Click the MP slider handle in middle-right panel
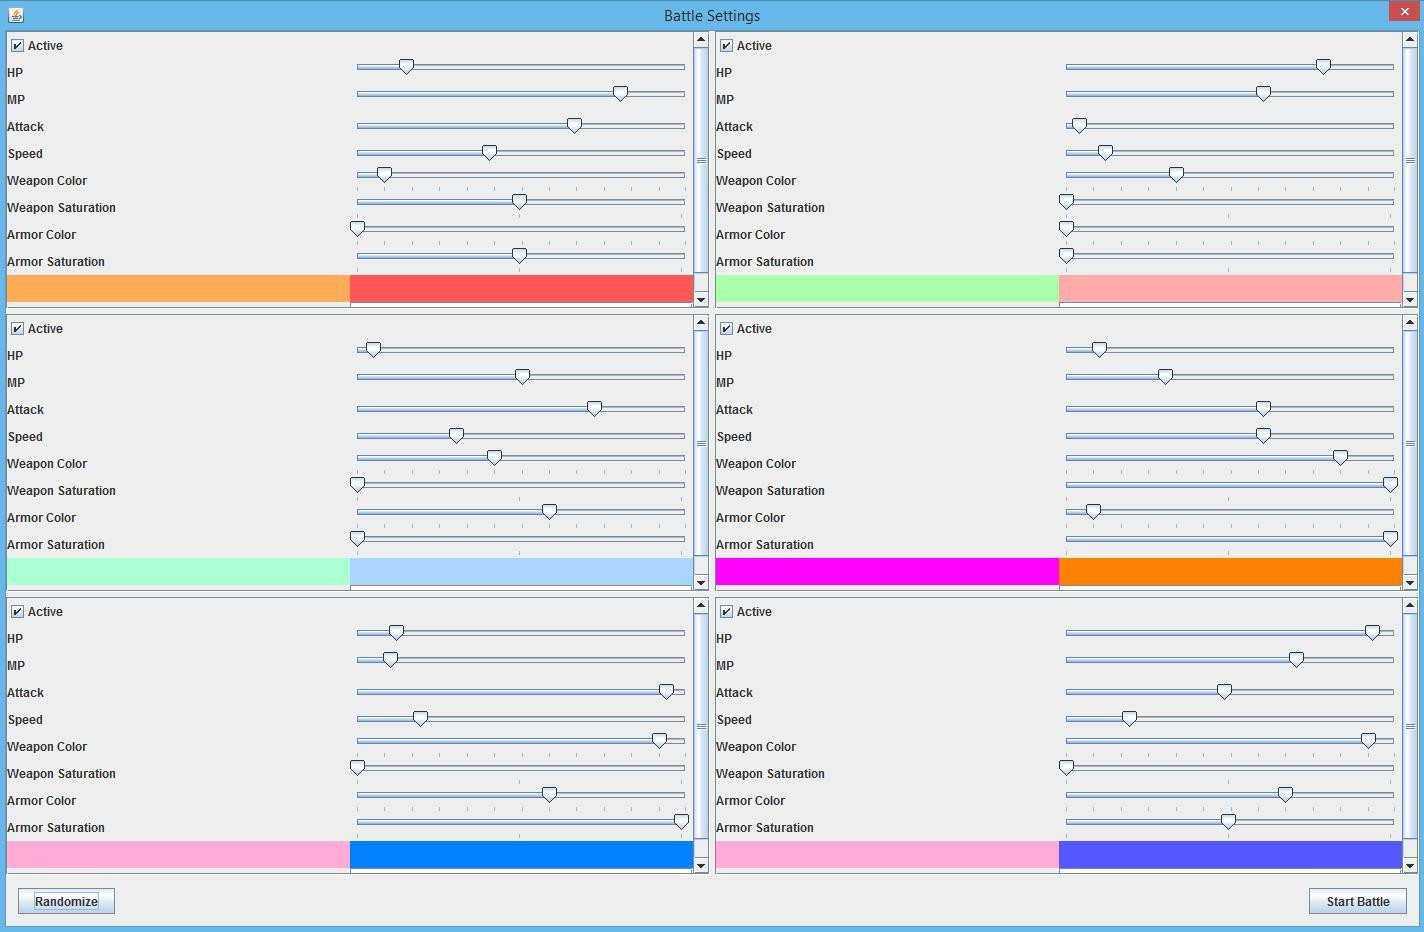 coord(1165,377)
